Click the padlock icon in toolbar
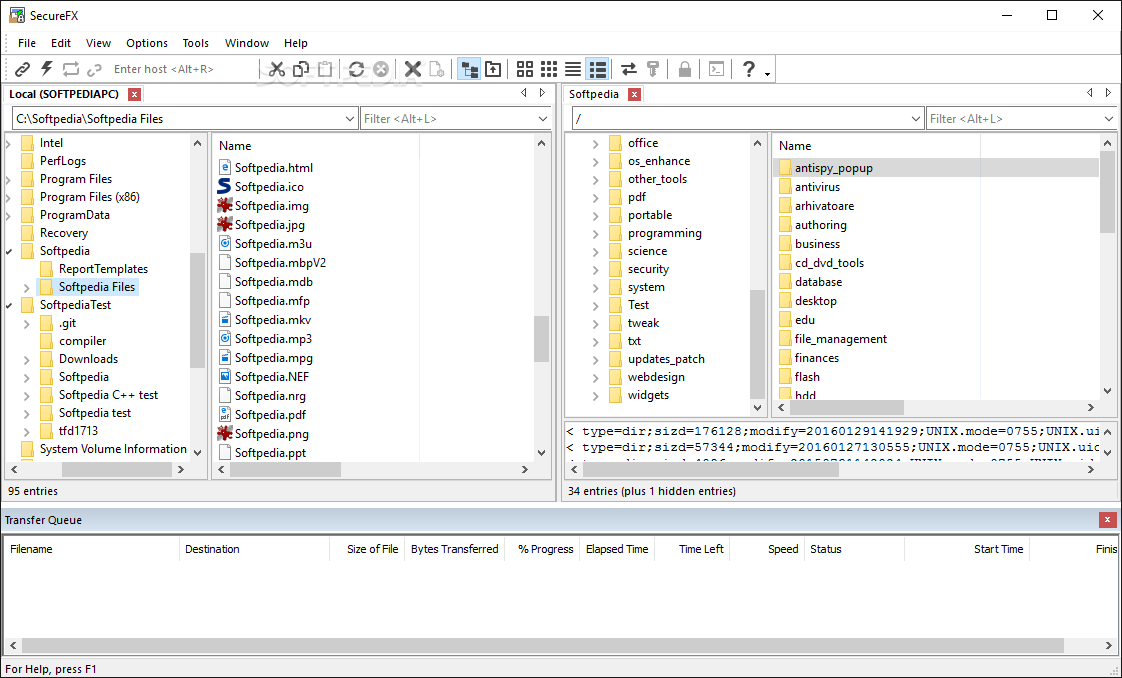Viewport: 1122px width, 678px height. [x=685, y=69]
